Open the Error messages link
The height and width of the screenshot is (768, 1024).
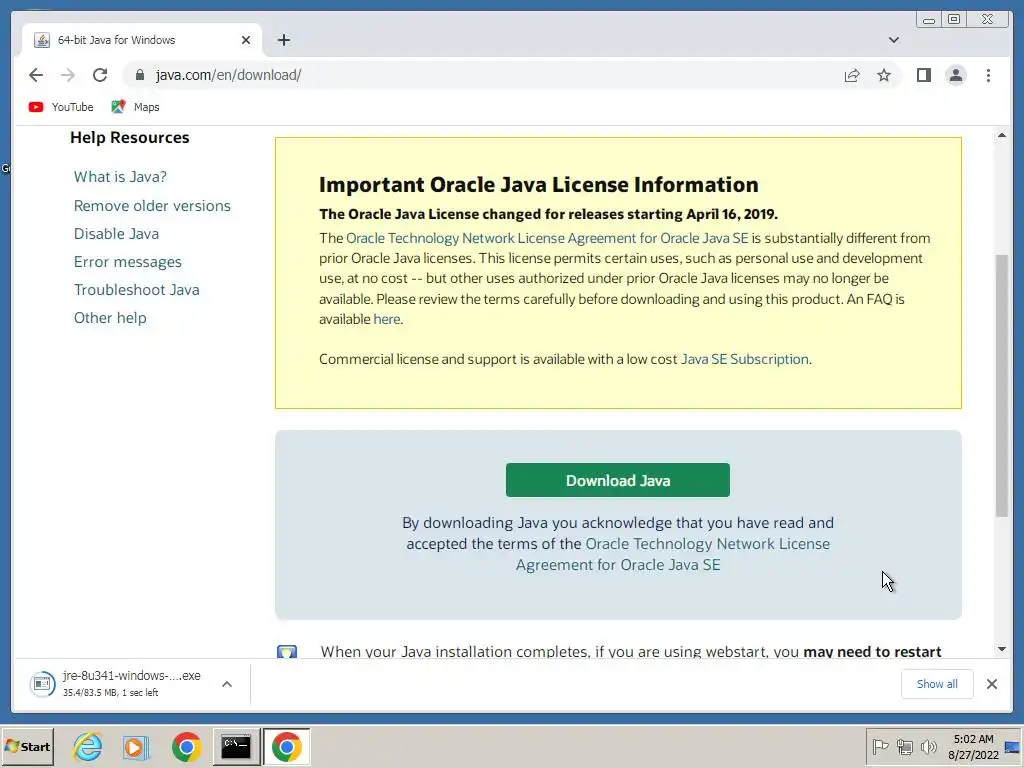[127, 262]
